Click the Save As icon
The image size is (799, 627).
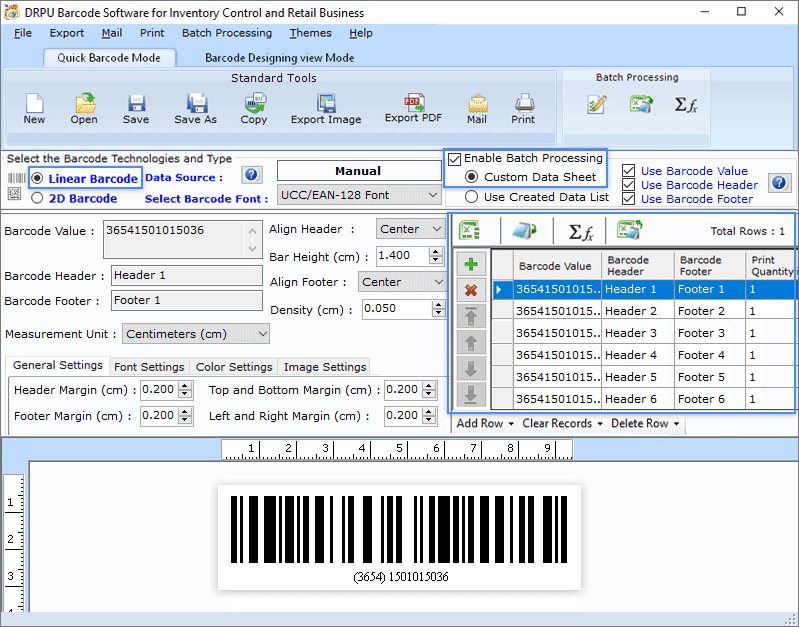(x=196, y=108)
